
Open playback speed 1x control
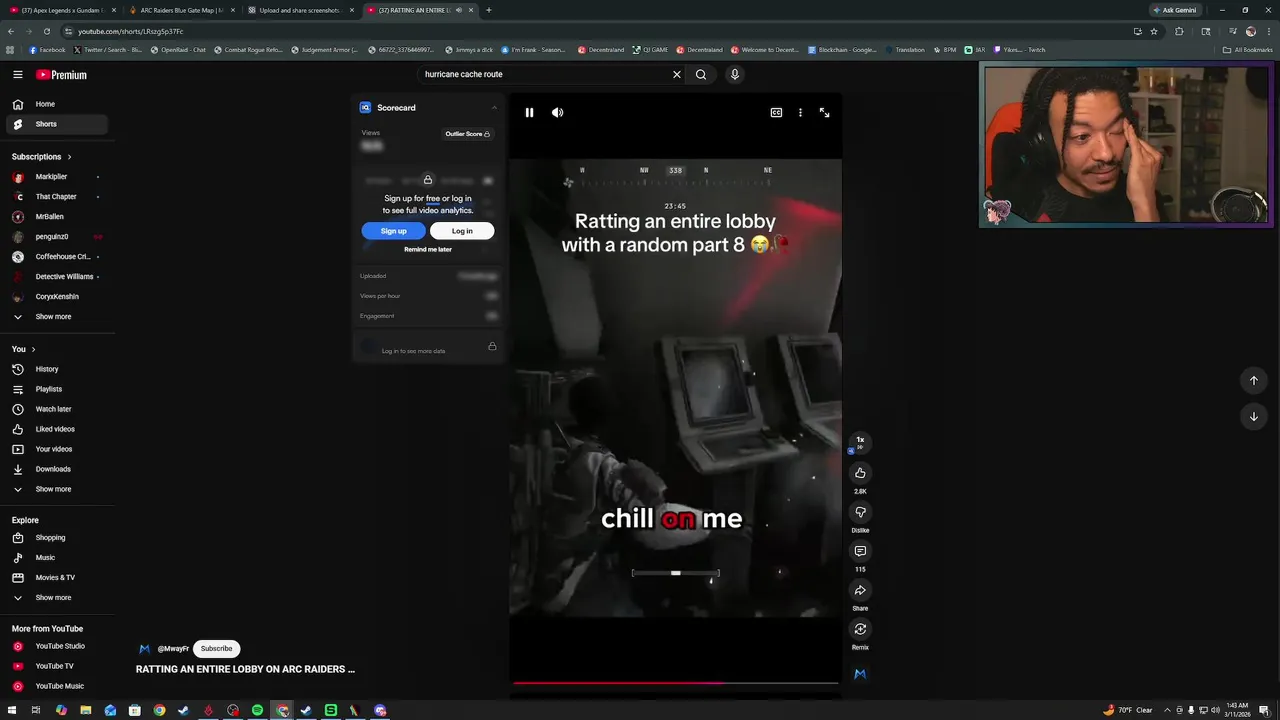tap(860, 442)
